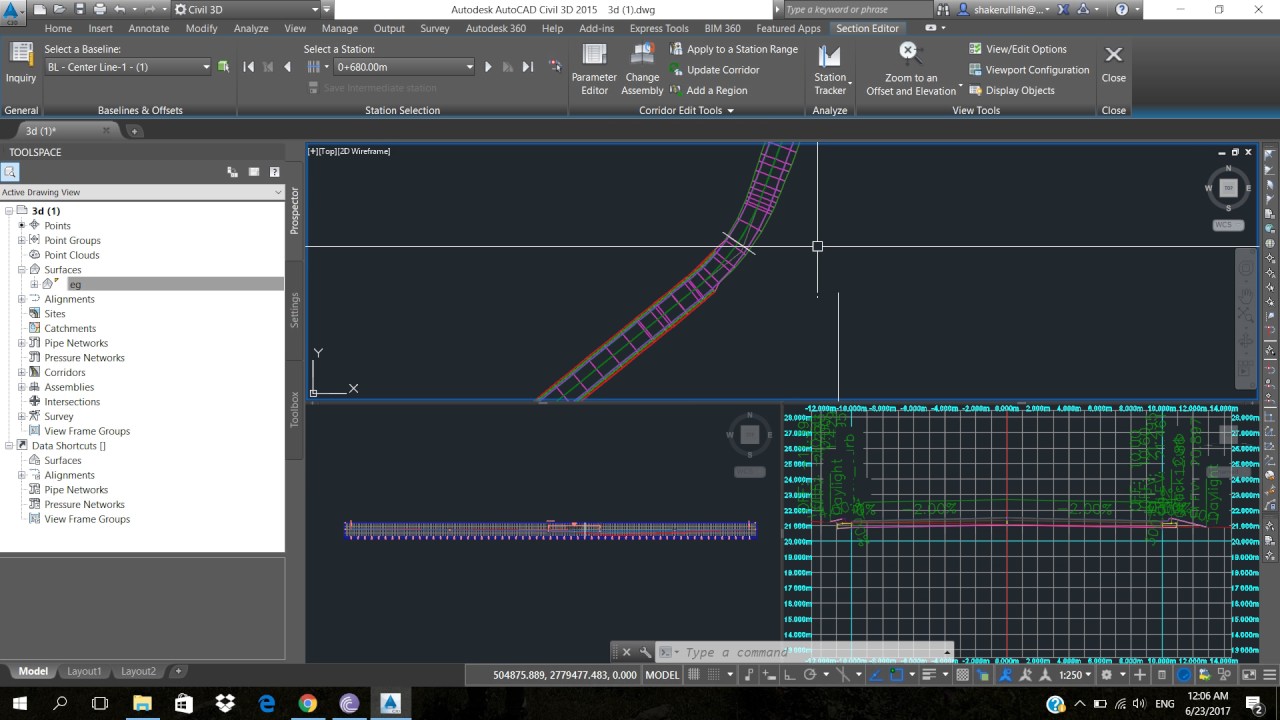Click the Undo arrow

point(120,9)
